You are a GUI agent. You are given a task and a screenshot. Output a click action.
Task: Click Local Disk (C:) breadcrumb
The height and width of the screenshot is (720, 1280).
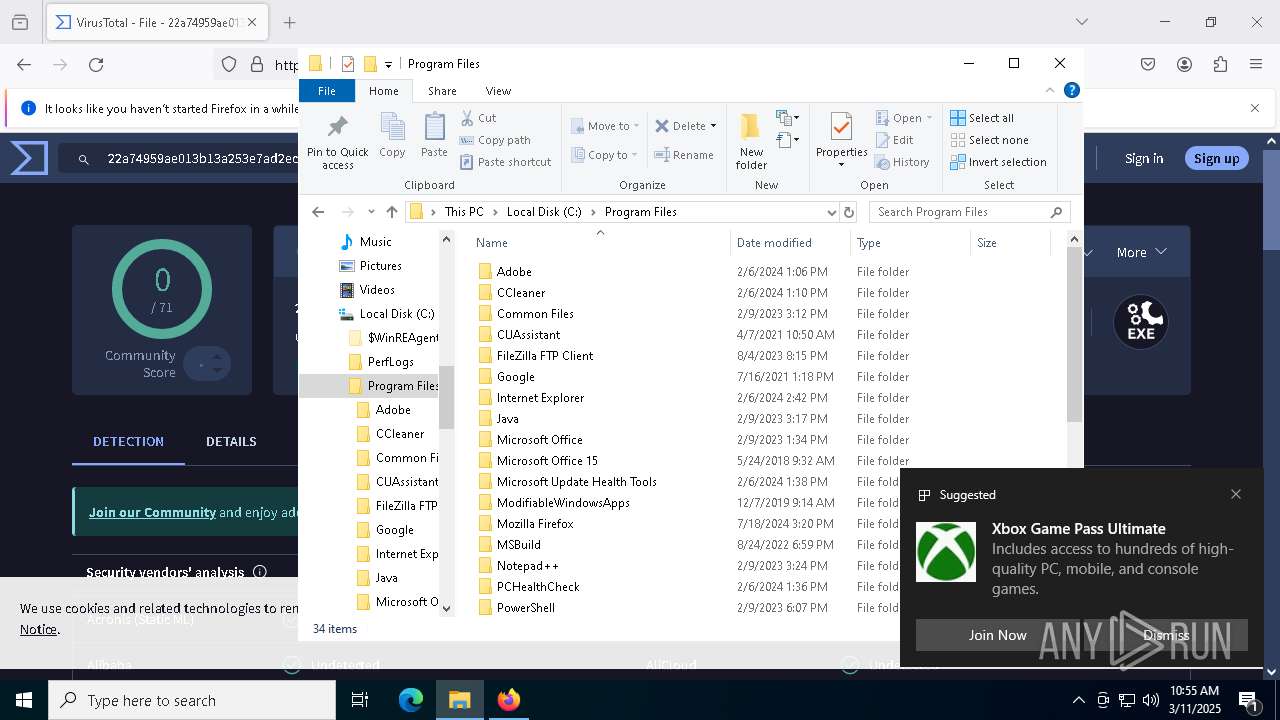click(x=544, y=212)
